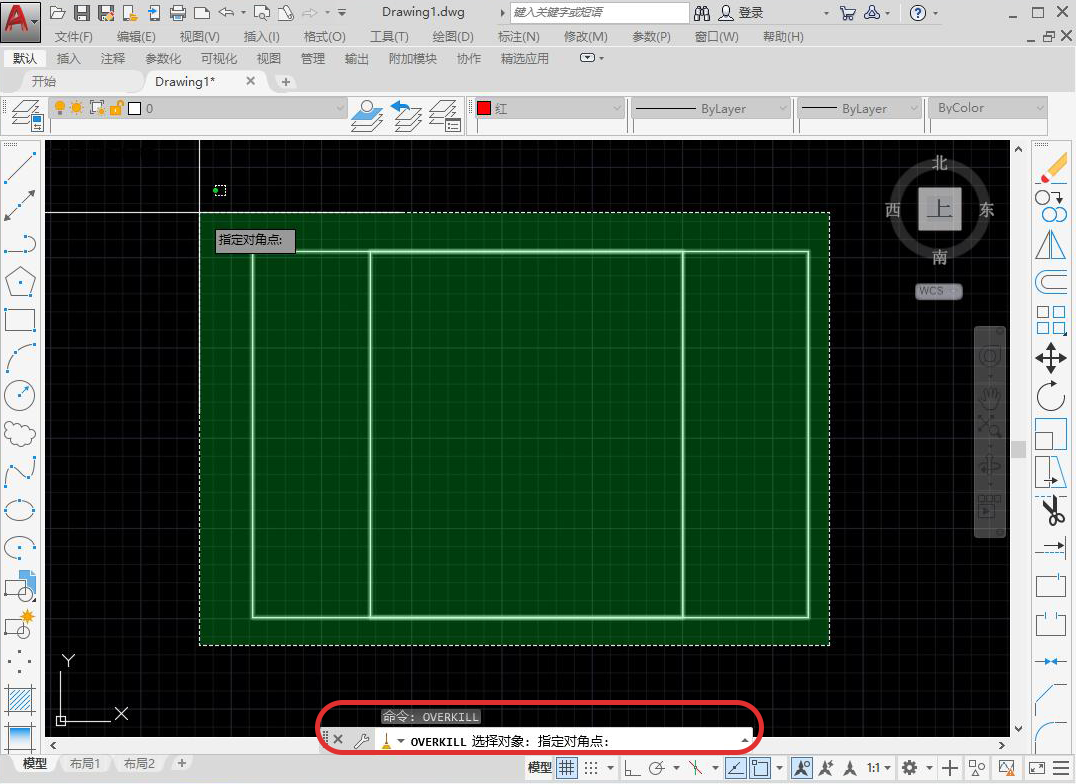Viewport: 1076px width, 784px height.
Task: Open the Layer Properties manager icon
Action: 26,115
